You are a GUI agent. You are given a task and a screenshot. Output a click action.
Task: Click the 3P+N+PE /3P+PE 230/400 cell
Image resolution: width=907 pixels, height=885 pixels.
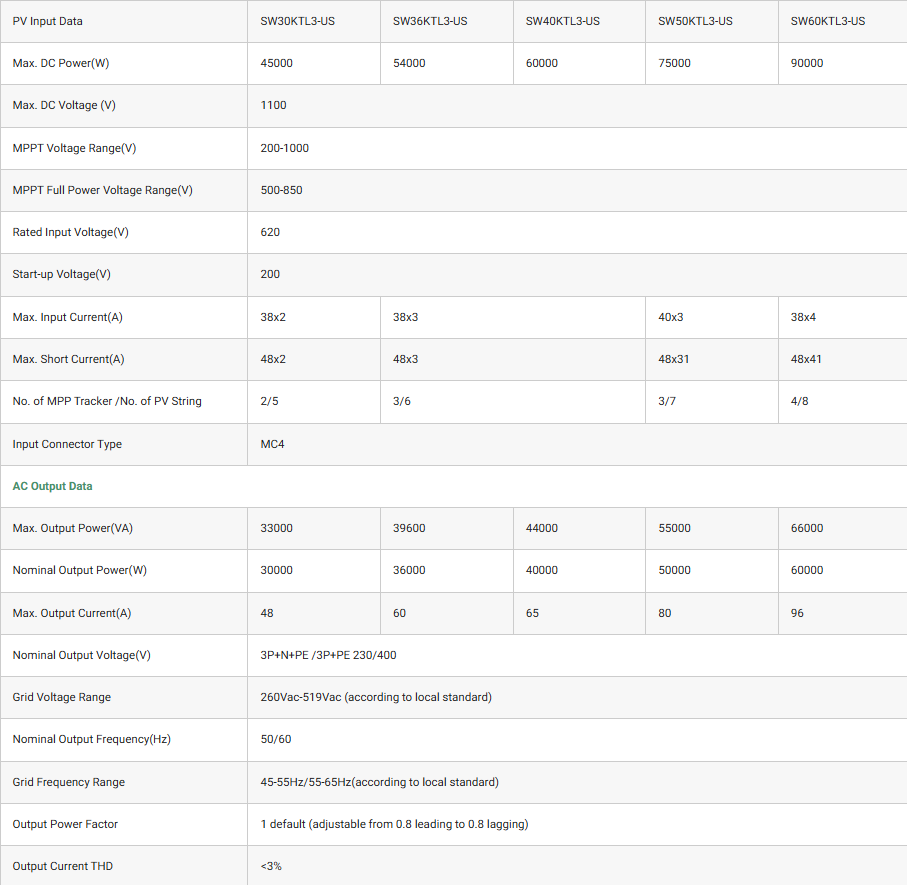coord(328,655)
